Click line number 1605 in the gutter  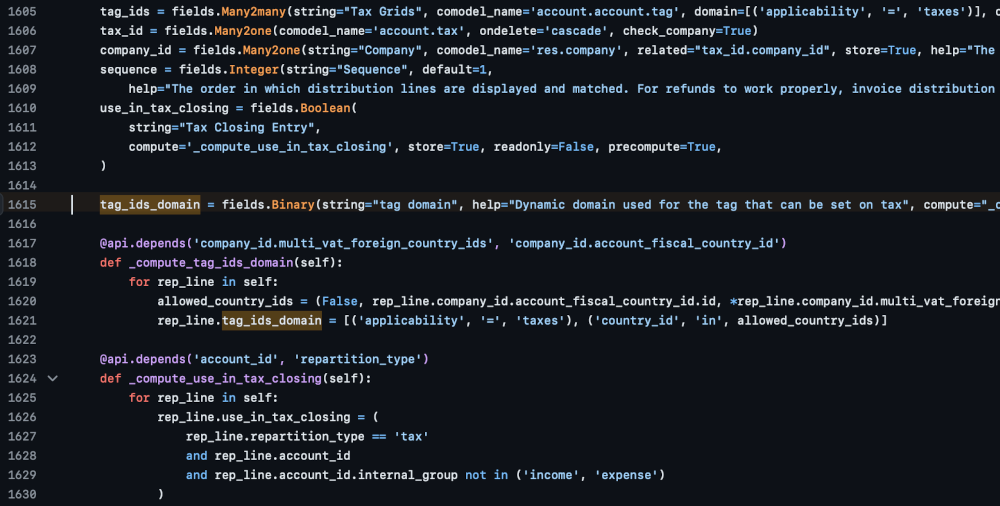point(20,12)
